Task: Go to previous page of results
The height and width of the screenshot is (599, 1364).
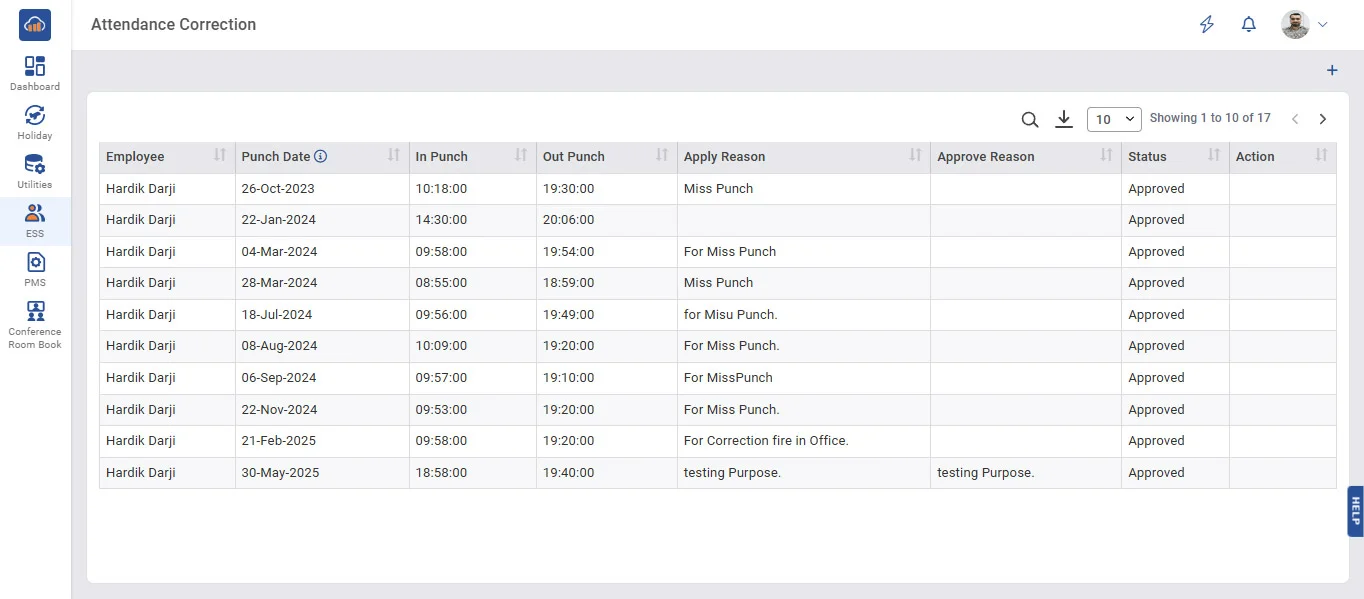Action: tap(1295, 119)
